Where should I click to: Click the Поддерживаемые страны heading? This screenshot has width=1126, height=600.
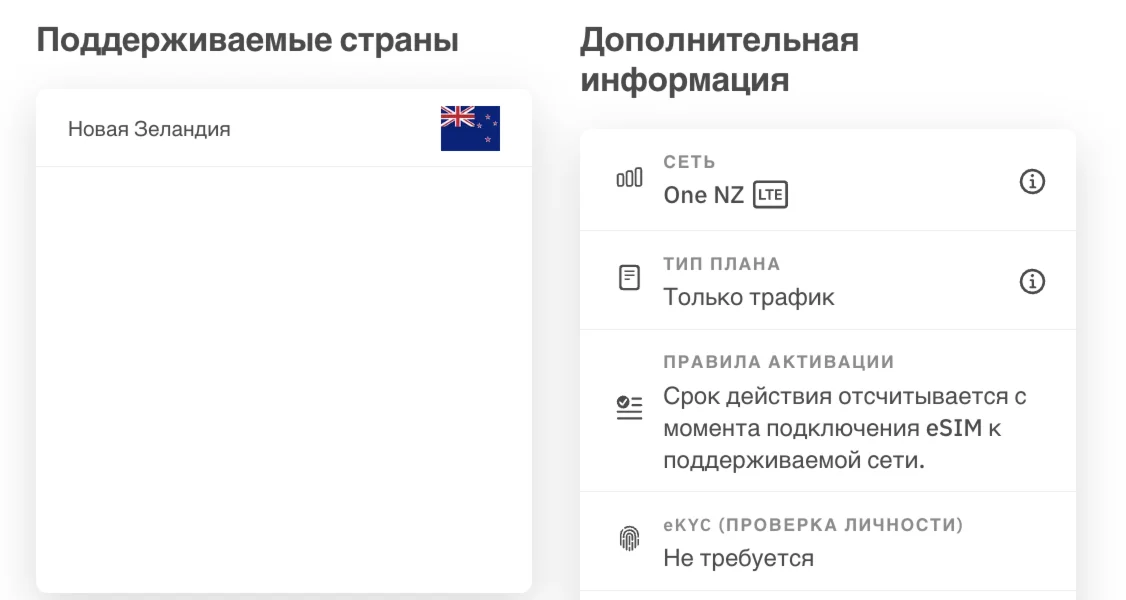point(247,42)
